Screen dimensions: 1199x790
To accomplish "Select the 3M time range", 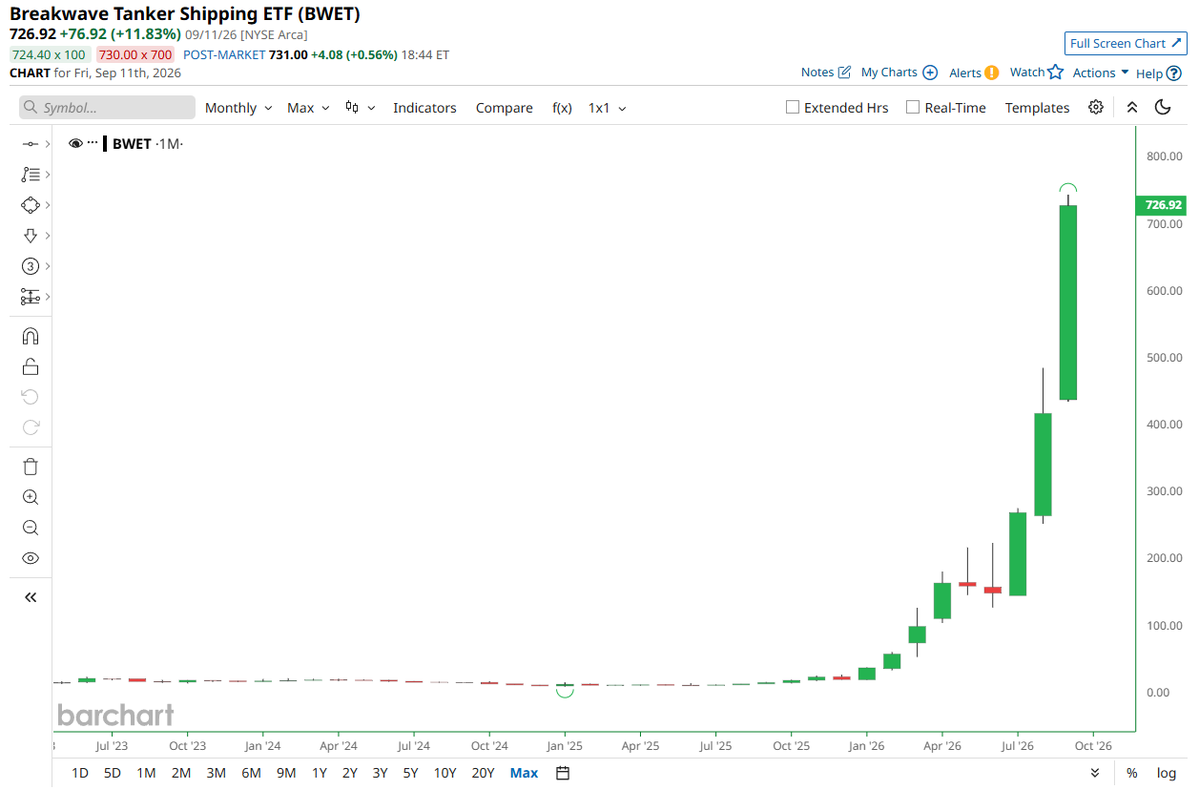I will click(216, 773).
